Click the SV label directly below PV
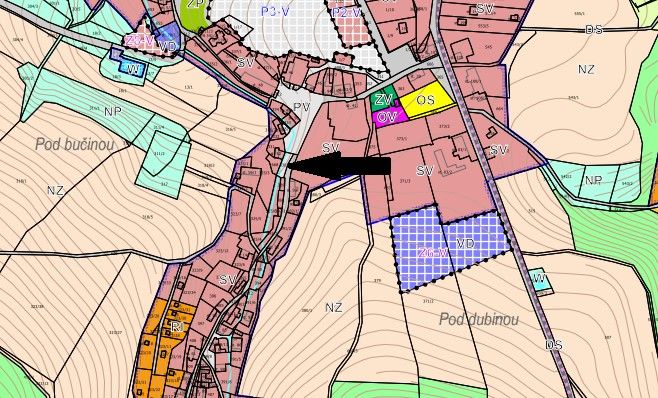This screenshot has height=398, width=658. point(331,147)
